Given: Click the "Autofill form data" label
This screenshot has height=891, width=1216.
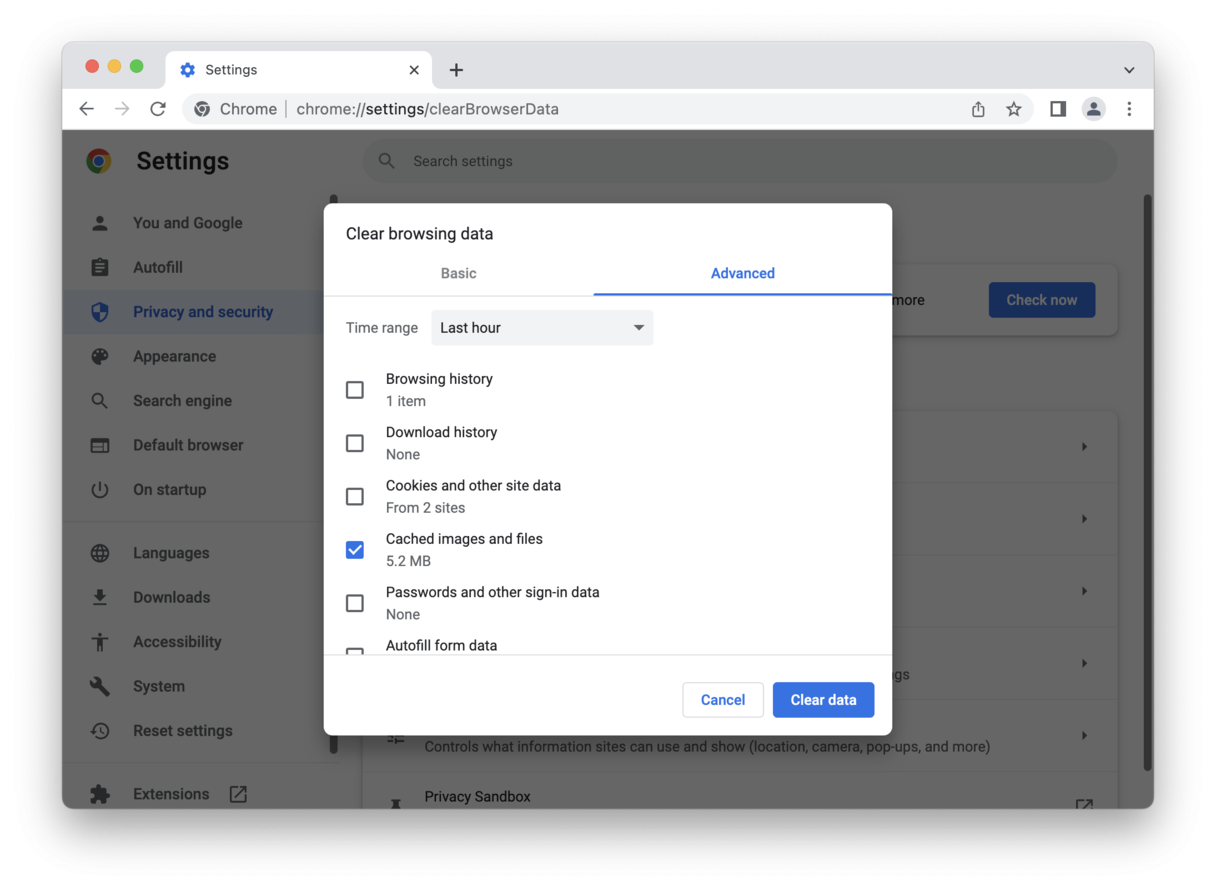Looking at the screenshot, I should click(x=441, y=646).
